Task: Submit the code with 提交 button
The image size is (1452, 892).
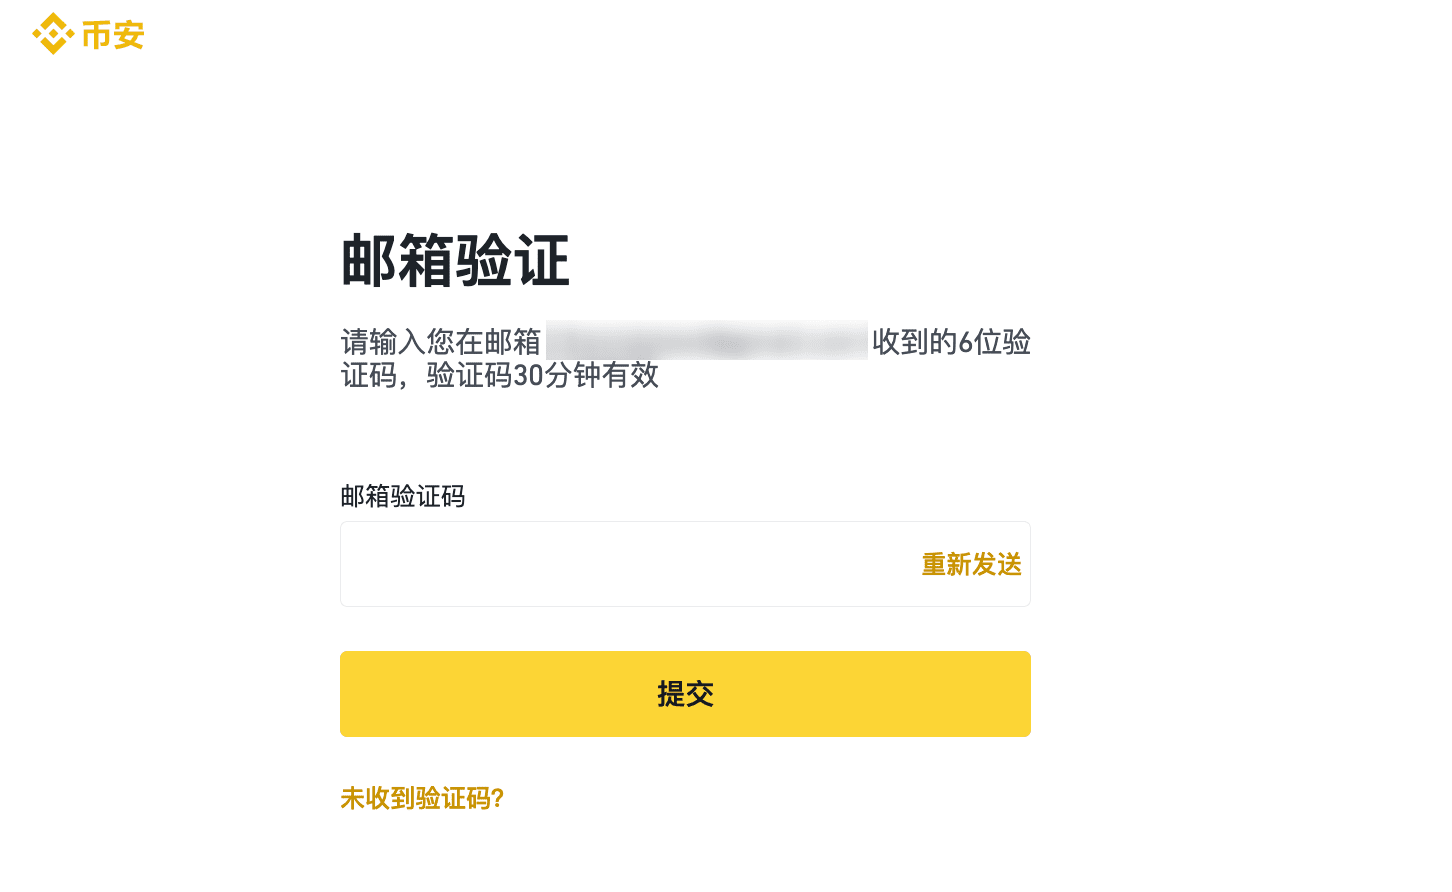Action: 685,694
